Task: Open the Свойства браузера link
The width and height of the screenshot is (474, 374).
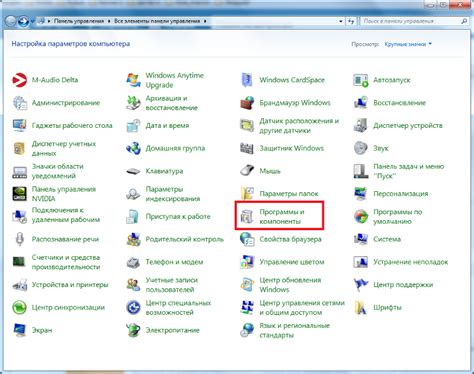Action: tap(291, 239)
